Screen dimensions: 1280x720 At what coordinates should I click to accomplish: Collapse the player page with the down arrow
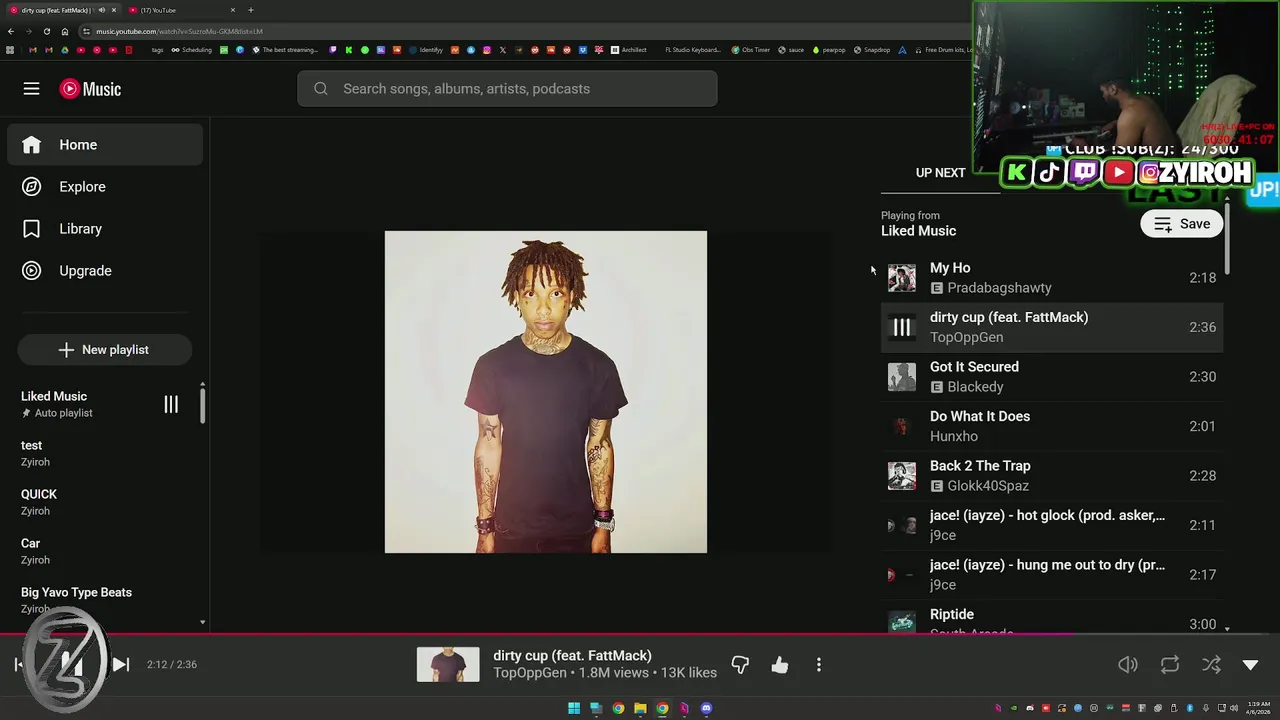pos(1250,665)
